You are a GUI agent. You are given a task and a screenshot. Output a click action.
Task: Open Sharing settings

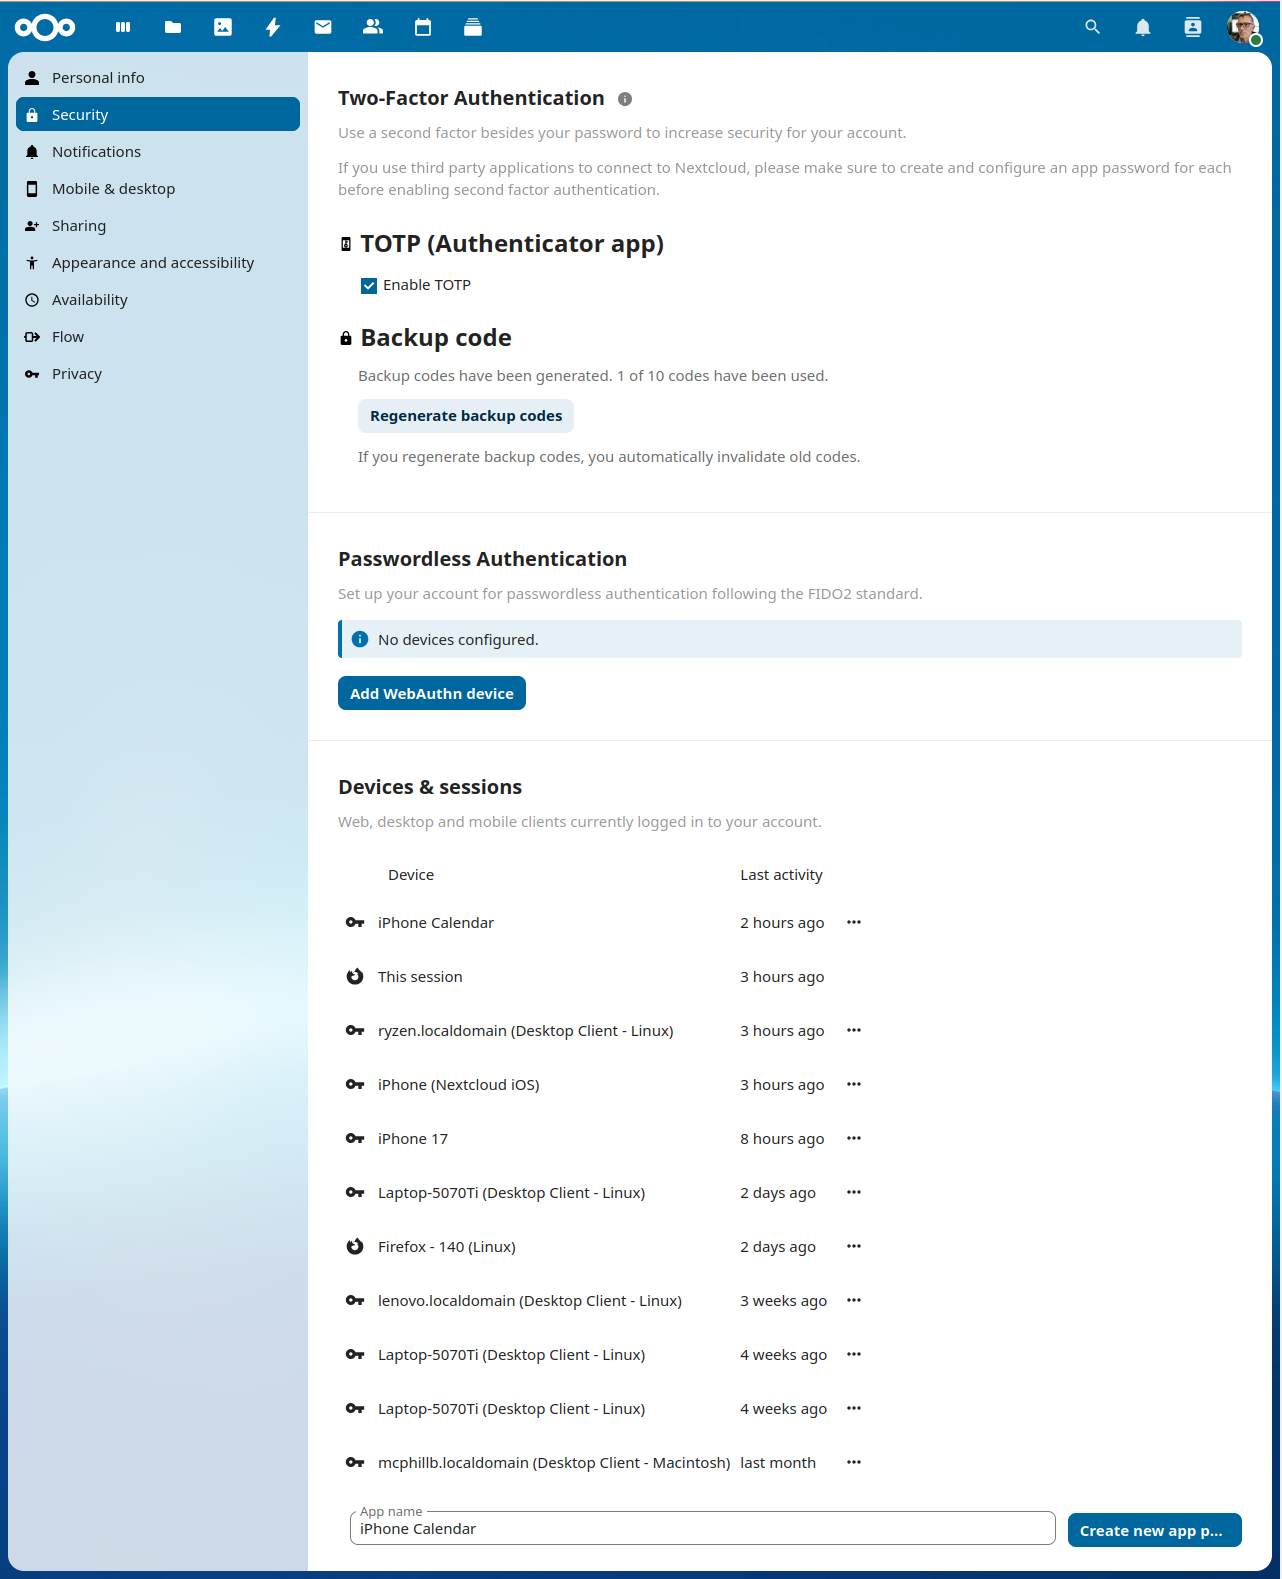(158, 225)
